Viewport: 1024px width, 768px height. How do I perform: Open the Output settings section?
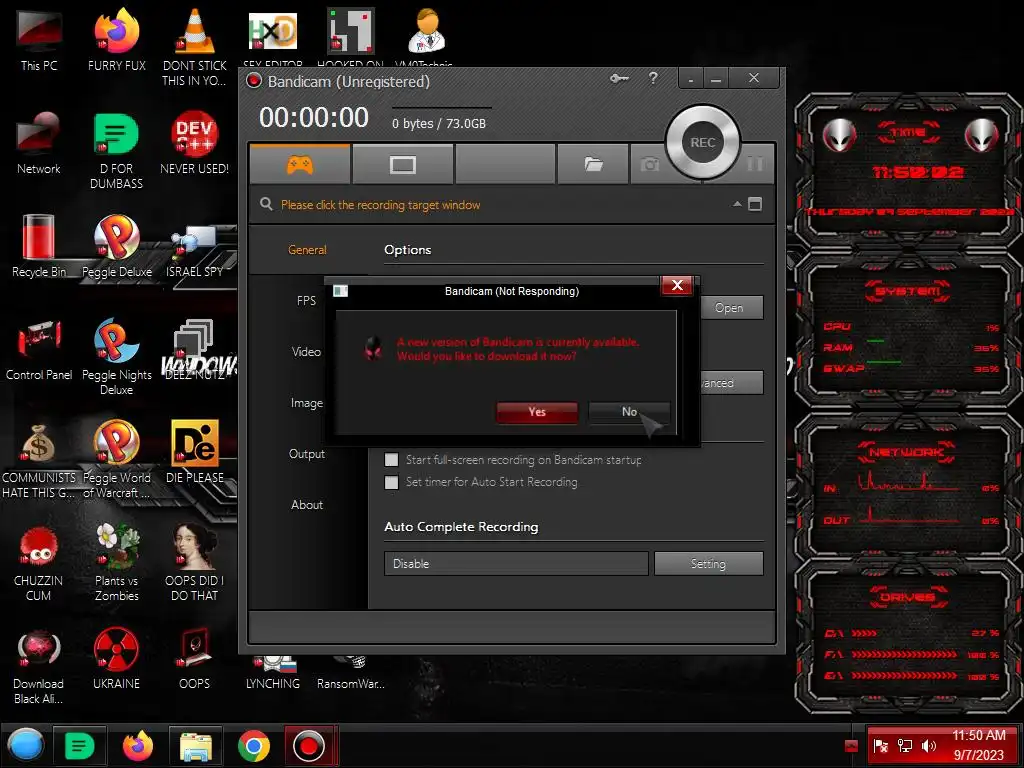[x=307, y=454]
